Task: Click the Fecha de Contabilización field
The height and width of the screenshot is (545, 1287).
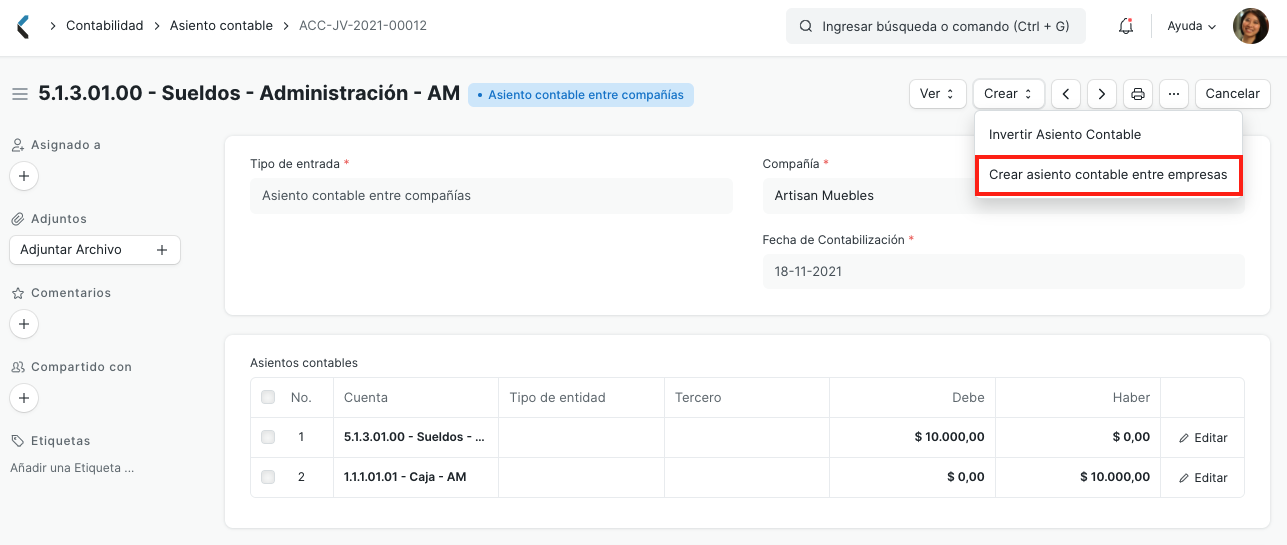Action: [1003, 271]
